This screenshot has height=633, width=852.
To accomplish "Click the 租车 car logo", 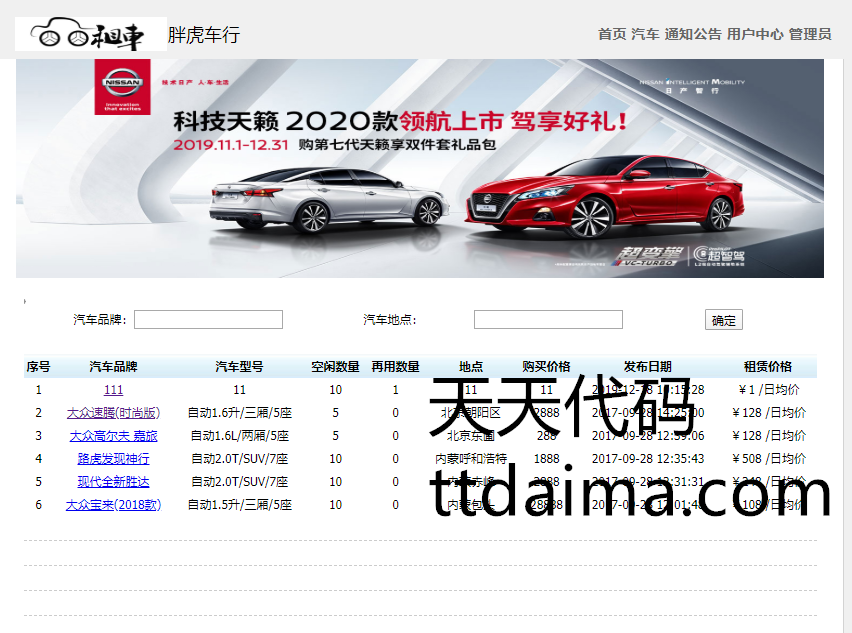I will [91, 35].
